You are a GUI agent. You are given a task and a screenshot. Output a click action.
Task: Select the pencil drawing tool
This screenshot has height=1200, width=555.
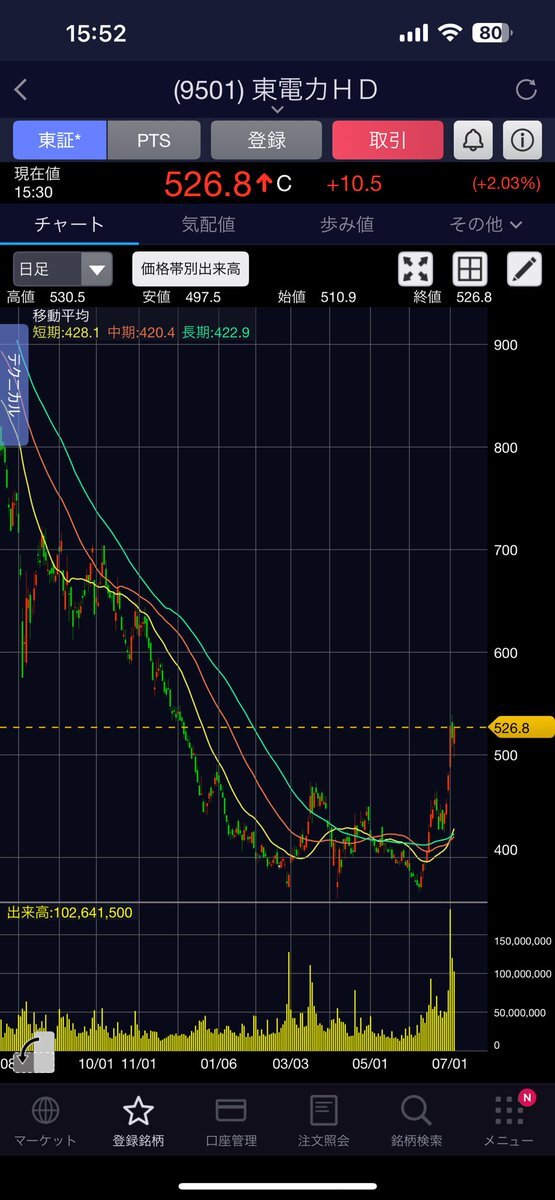tap(523, 269)
